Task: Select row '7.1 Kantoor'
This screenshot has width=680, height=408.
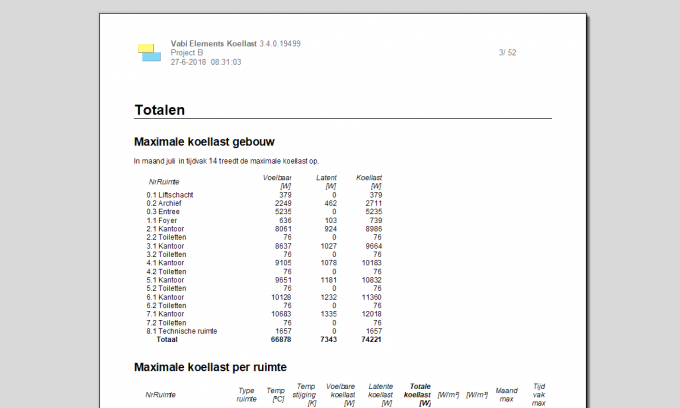Action: (x=264, y=314)
